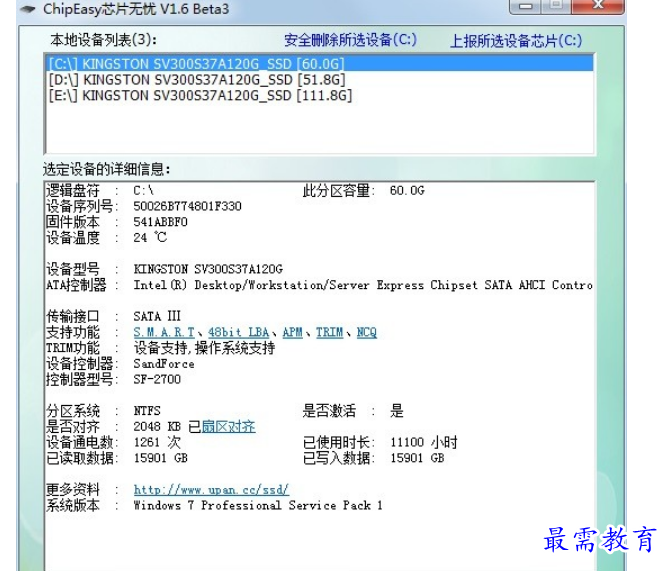Open the NCQ feature link

click(367, 333)
